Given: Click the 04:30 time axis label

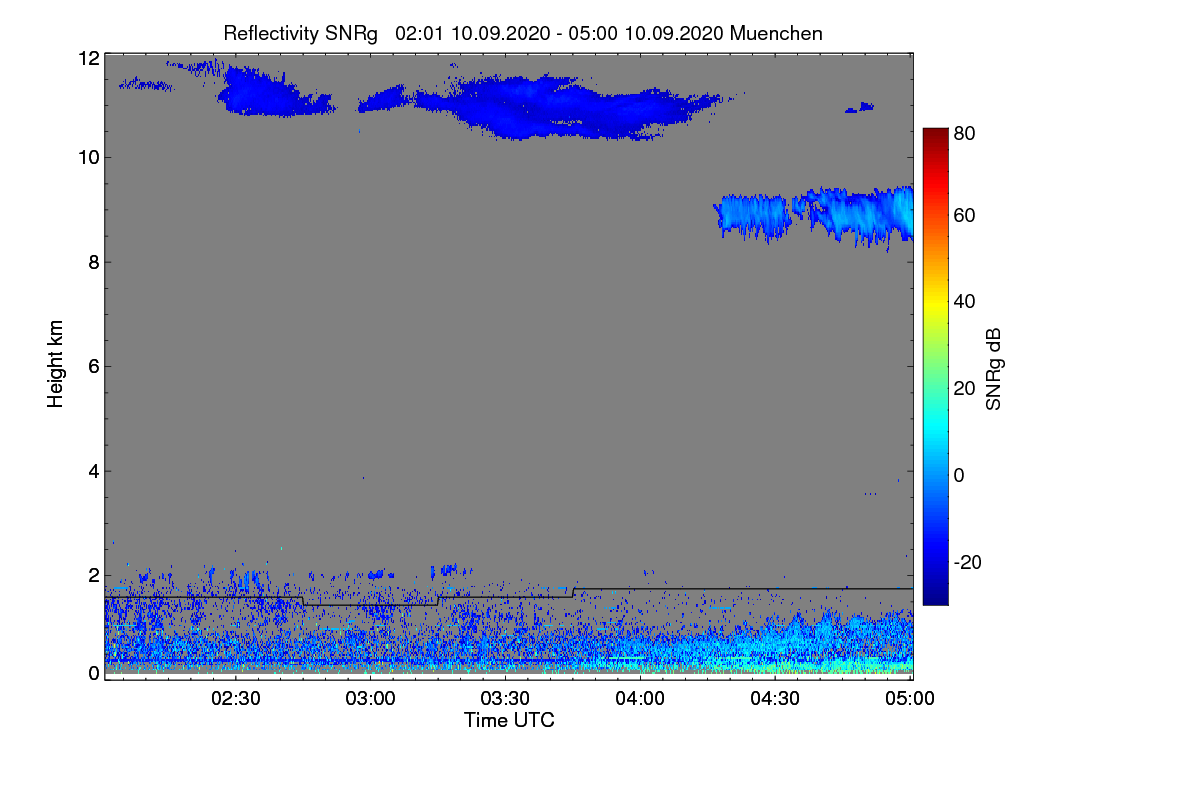Looking at the screenshot, I should coord(776,699).
